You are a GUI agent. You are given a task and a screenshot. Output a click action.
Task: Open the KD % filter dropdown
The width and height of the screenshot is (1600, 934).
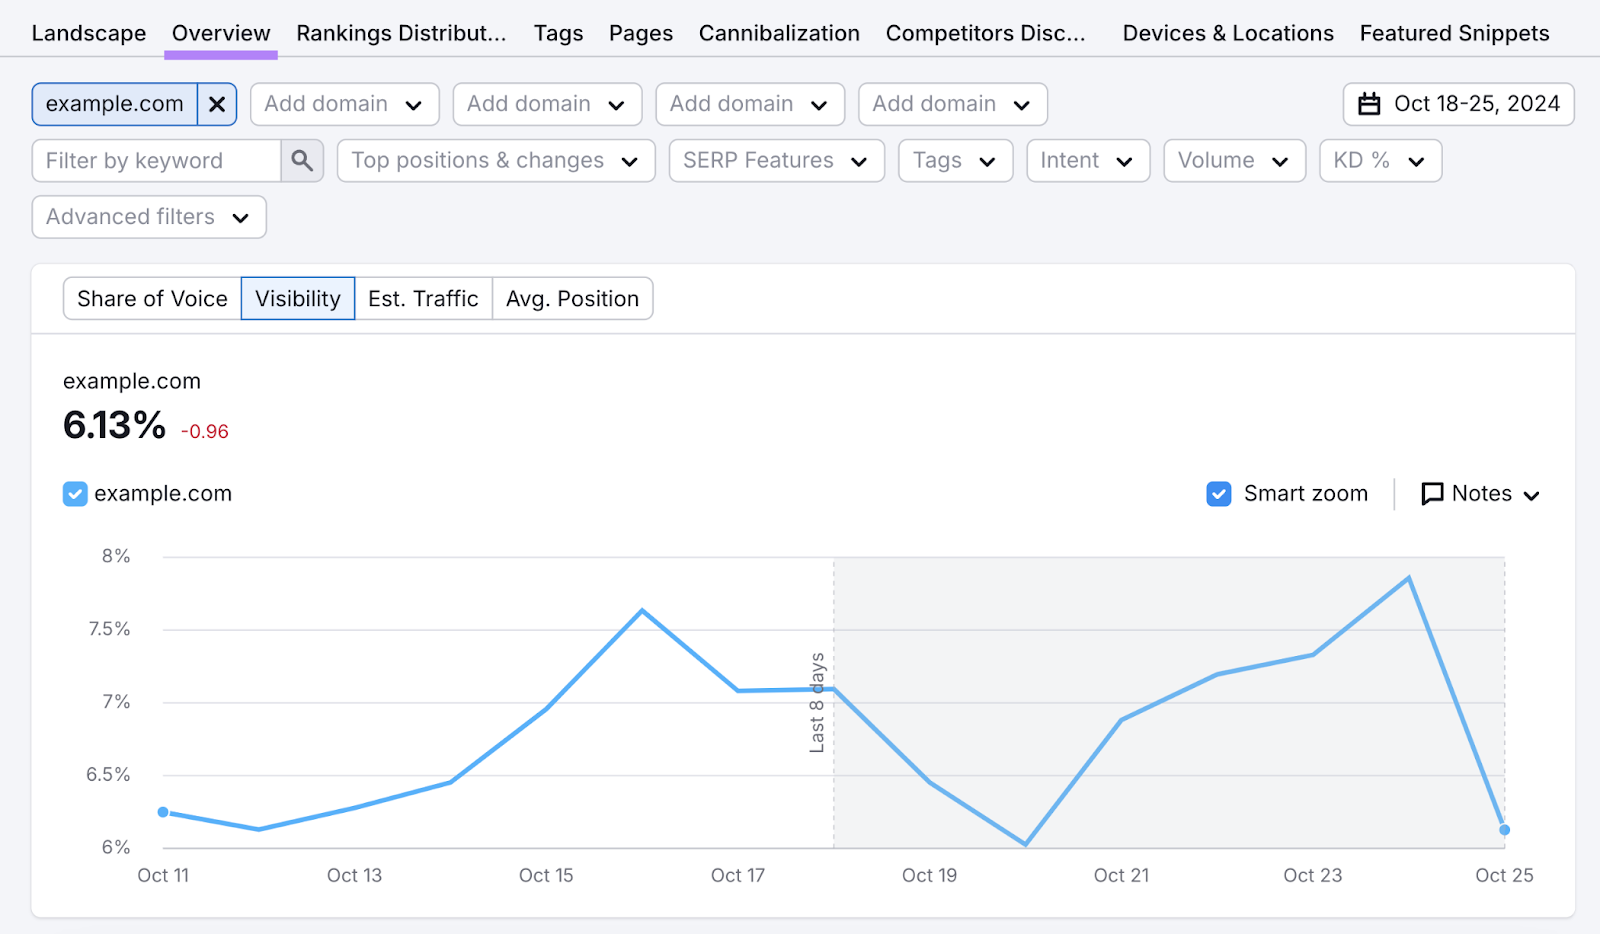[1379, 160]
